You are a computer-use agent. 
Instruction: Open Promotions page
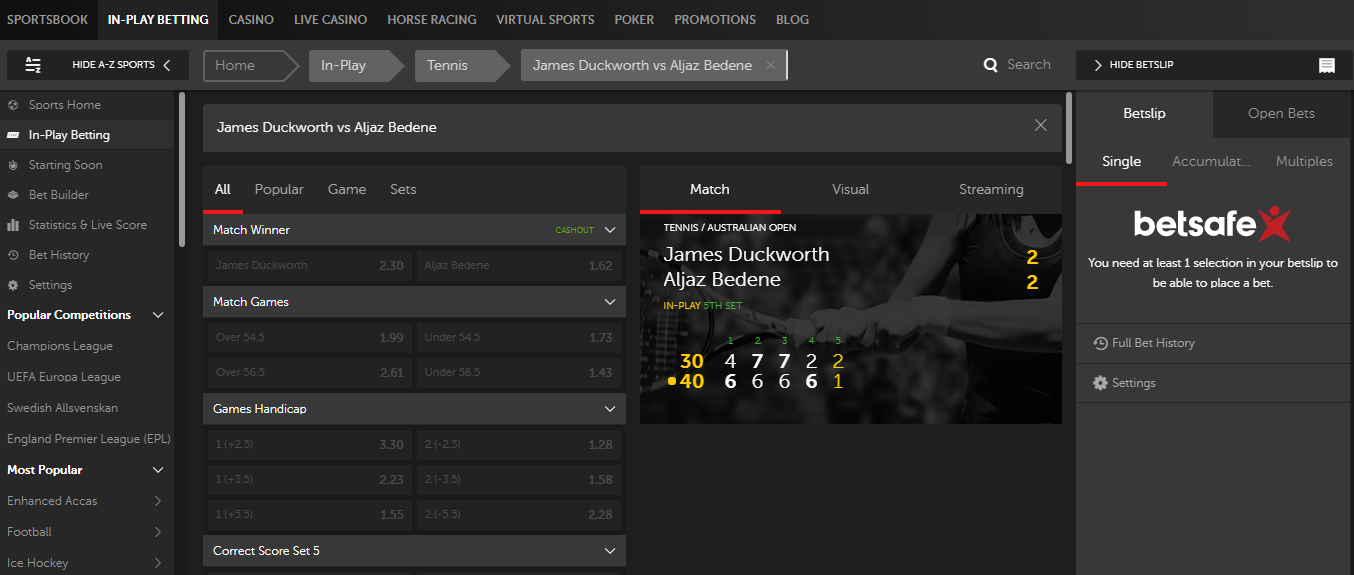click(715, 19)
